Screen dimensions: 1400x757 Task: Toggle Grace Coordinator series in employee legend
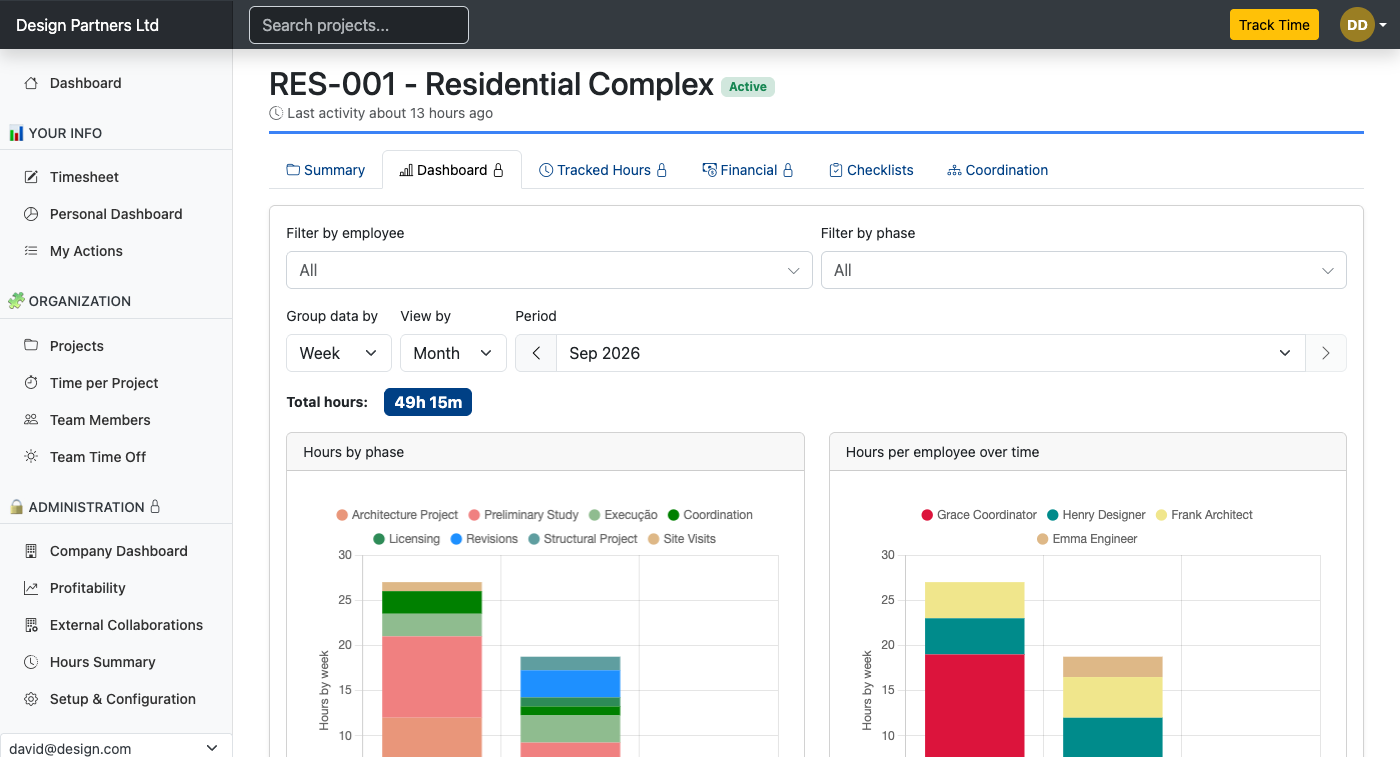tap(979, 515)
